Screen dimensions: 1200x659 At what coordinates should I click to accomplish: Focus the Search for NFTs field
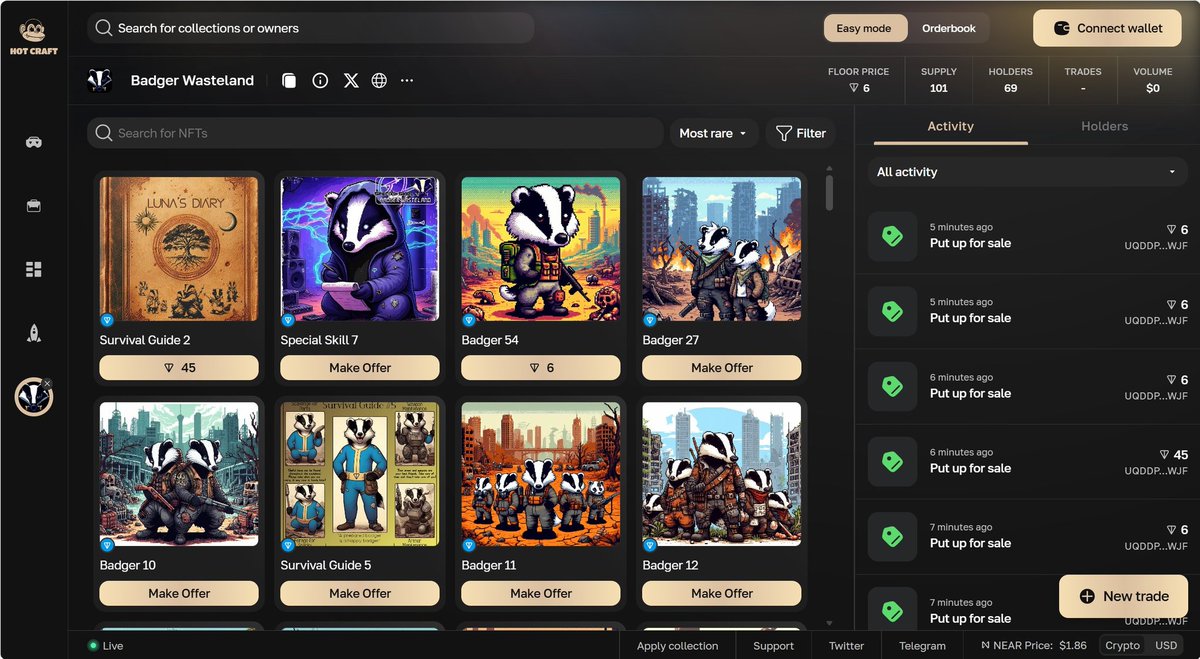tap(375, 133)
